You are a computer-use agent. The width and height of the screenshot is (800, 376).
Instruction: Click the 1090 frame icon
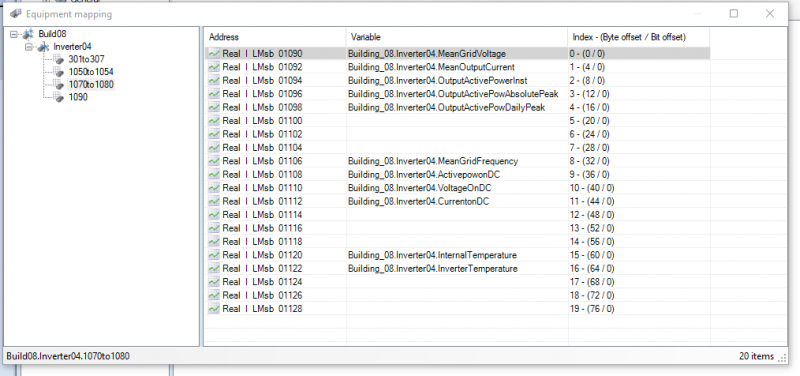tap(59, 97)
